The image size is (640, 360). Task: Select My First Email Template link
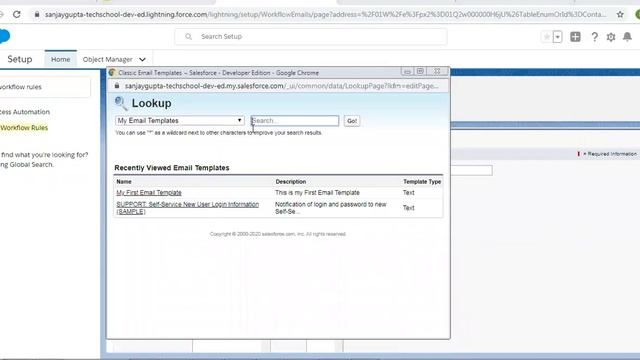(x=149, y=193)
